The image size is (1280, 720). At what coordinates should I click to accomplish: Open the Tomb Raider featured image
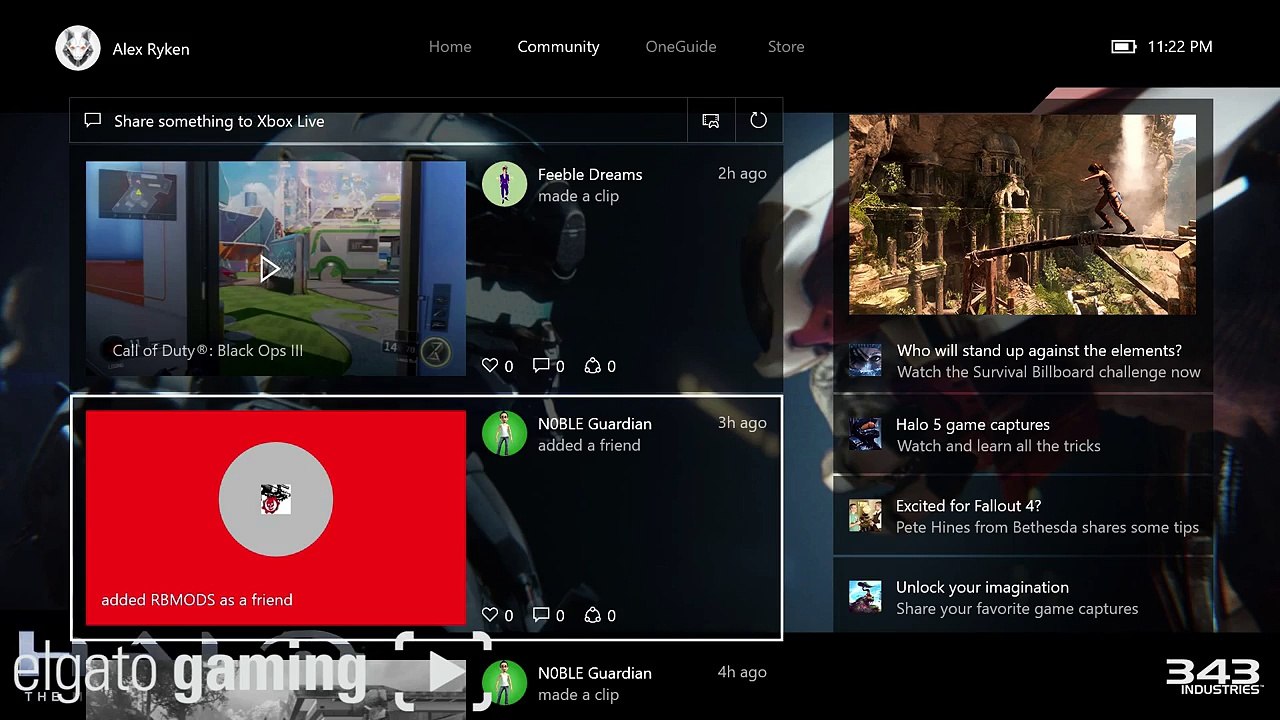point(1022,214)
